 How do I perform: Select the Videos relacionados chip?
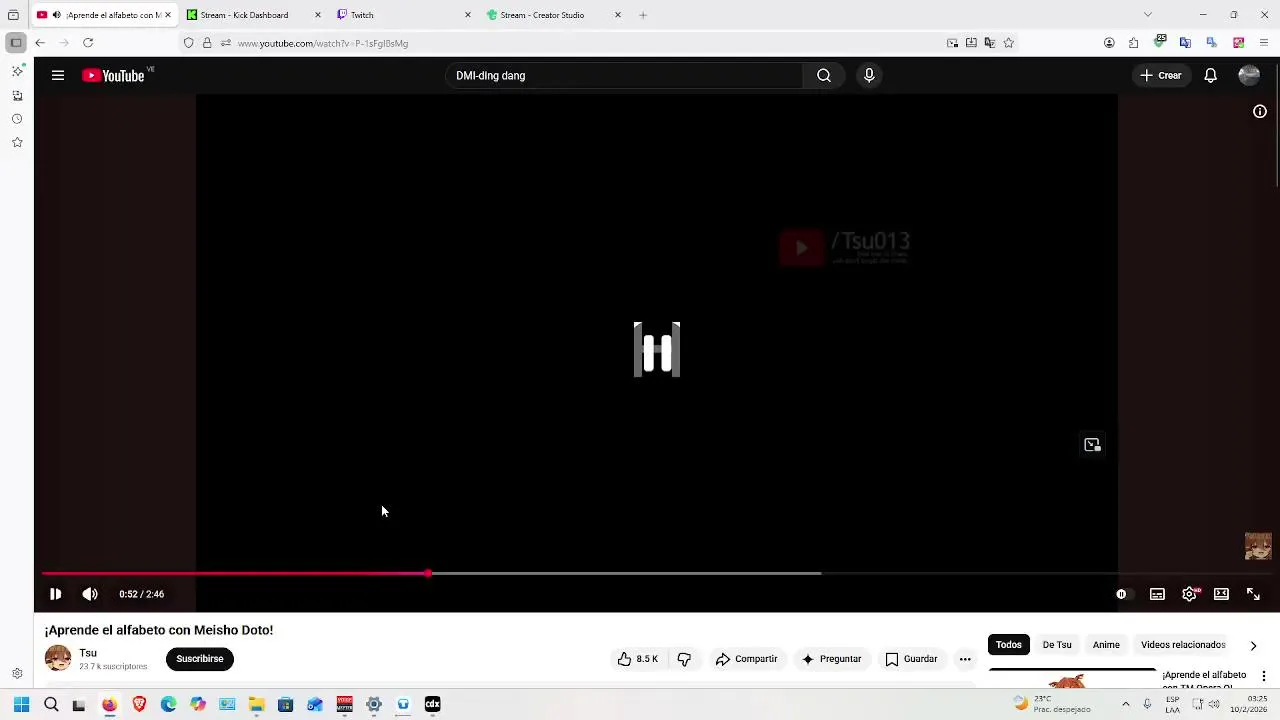click(1183, 645)
